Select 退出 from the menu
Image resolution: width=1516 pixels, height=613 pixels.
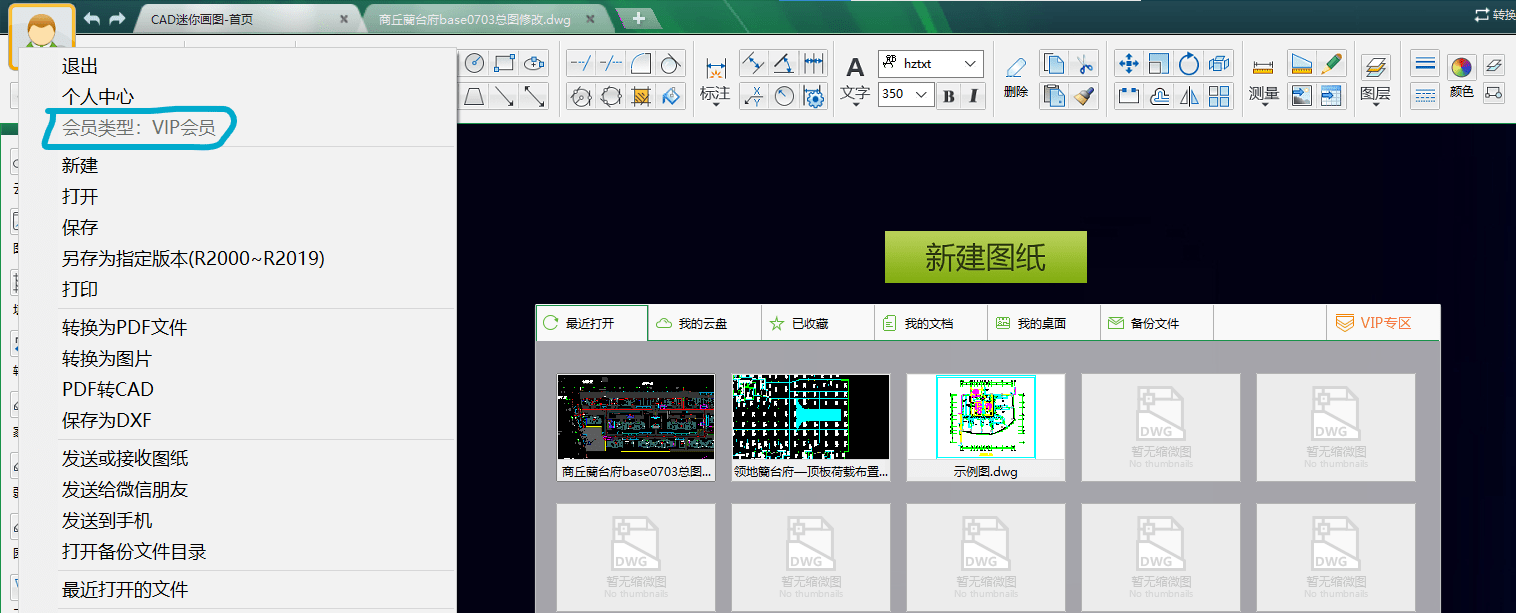point(80,66)
